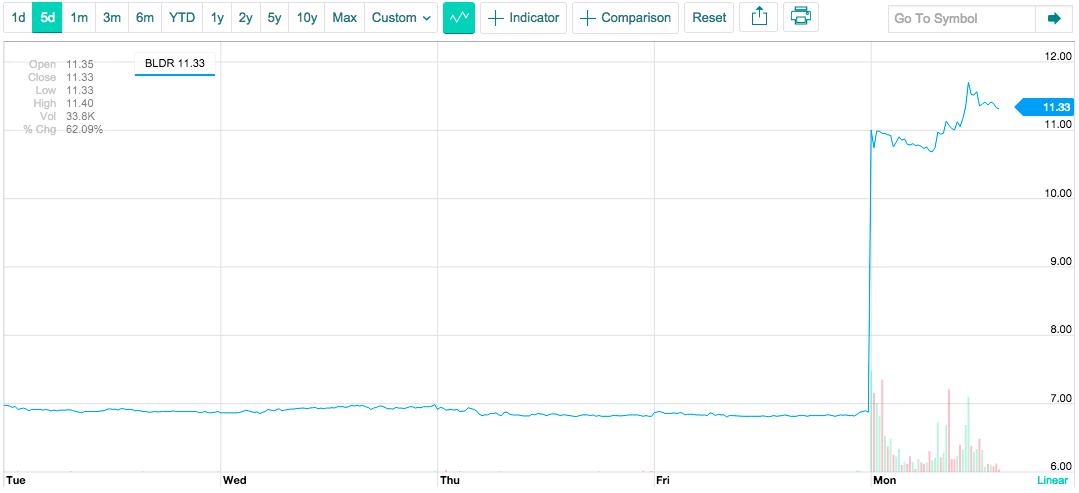Switch to the YTD range
Screen dimensions: 1079x493
point(182,18)
